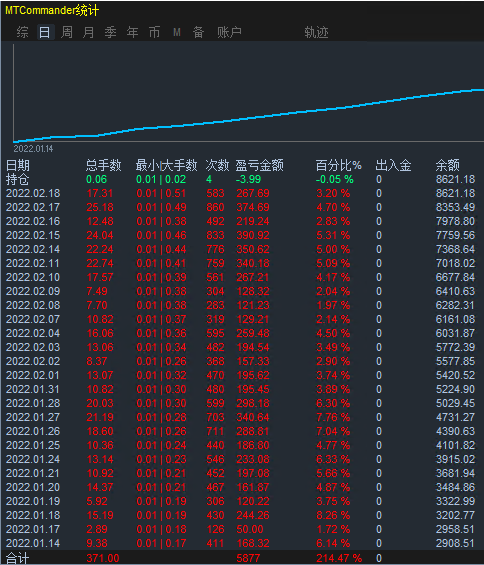This screenshot has width=484, height=565.
Task: Select the 日 daily statistics tab
Action: [45, 32]
